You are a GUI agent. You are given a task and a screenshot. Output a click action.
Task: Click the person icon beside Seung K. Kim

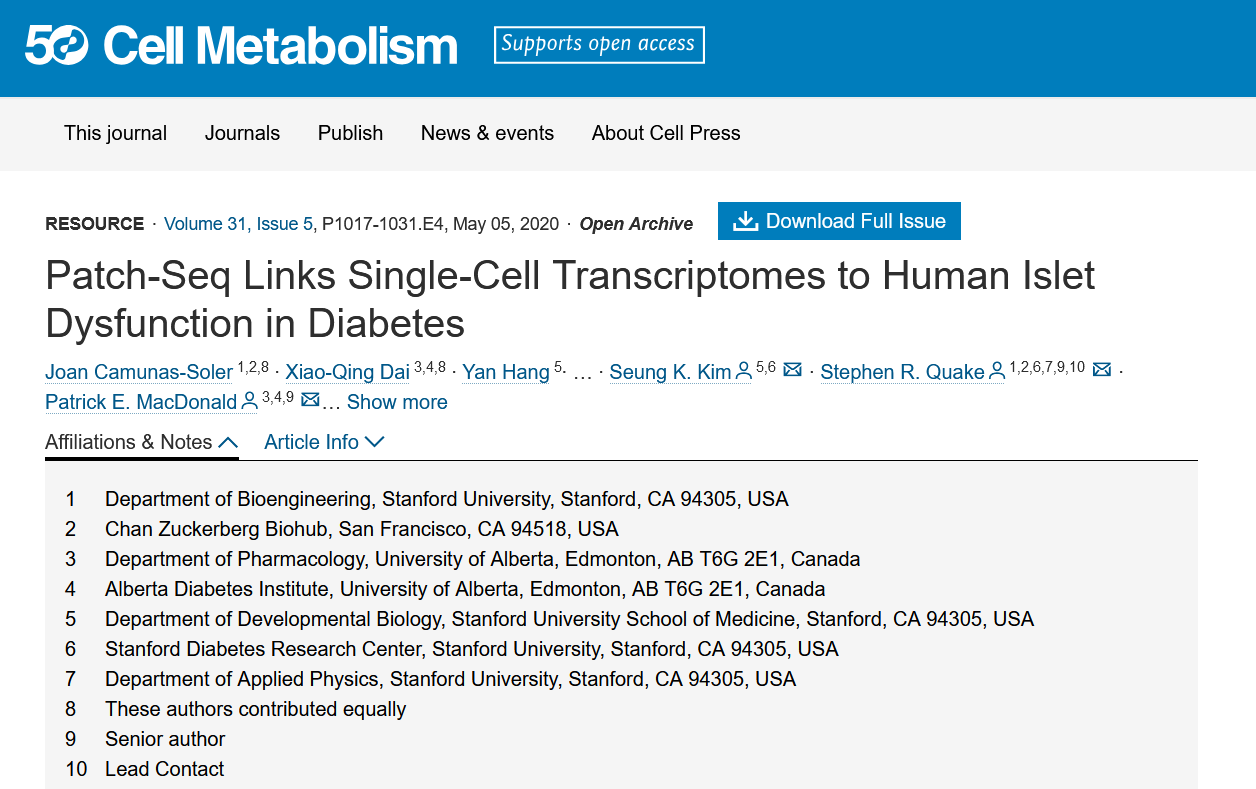(x=744, y=372)
